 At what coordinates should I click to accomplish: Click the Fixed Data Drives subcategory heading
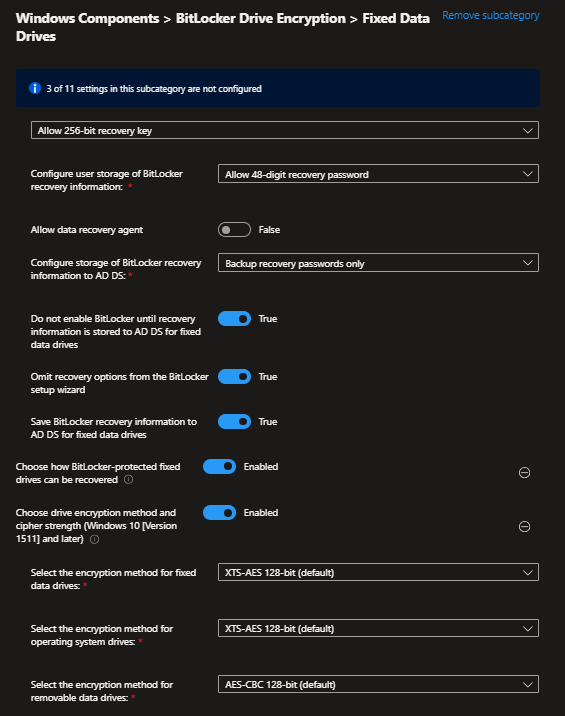tap(223, 27)
